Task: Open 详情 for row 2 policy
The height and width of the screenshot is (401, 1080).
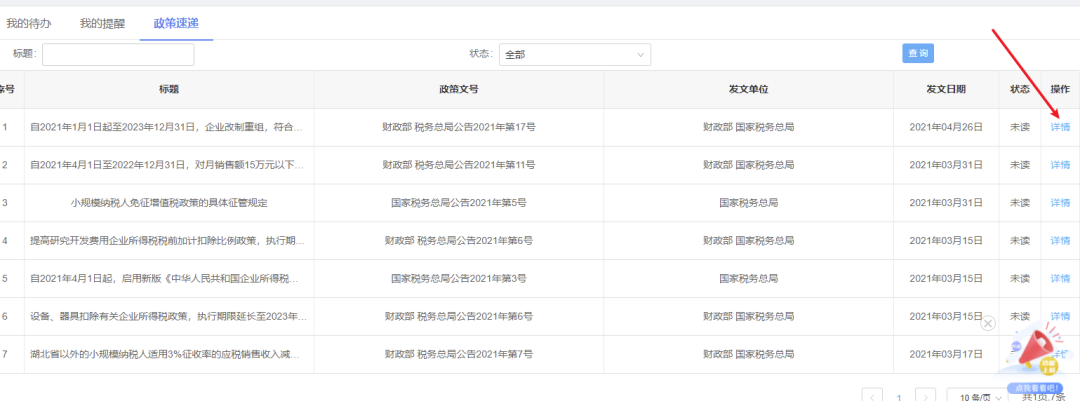Action: point(1060,165)
